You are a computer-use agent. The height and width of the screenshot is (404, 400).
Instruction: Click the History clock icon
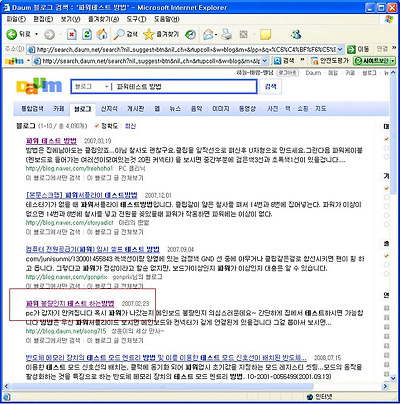coord(191,34)
